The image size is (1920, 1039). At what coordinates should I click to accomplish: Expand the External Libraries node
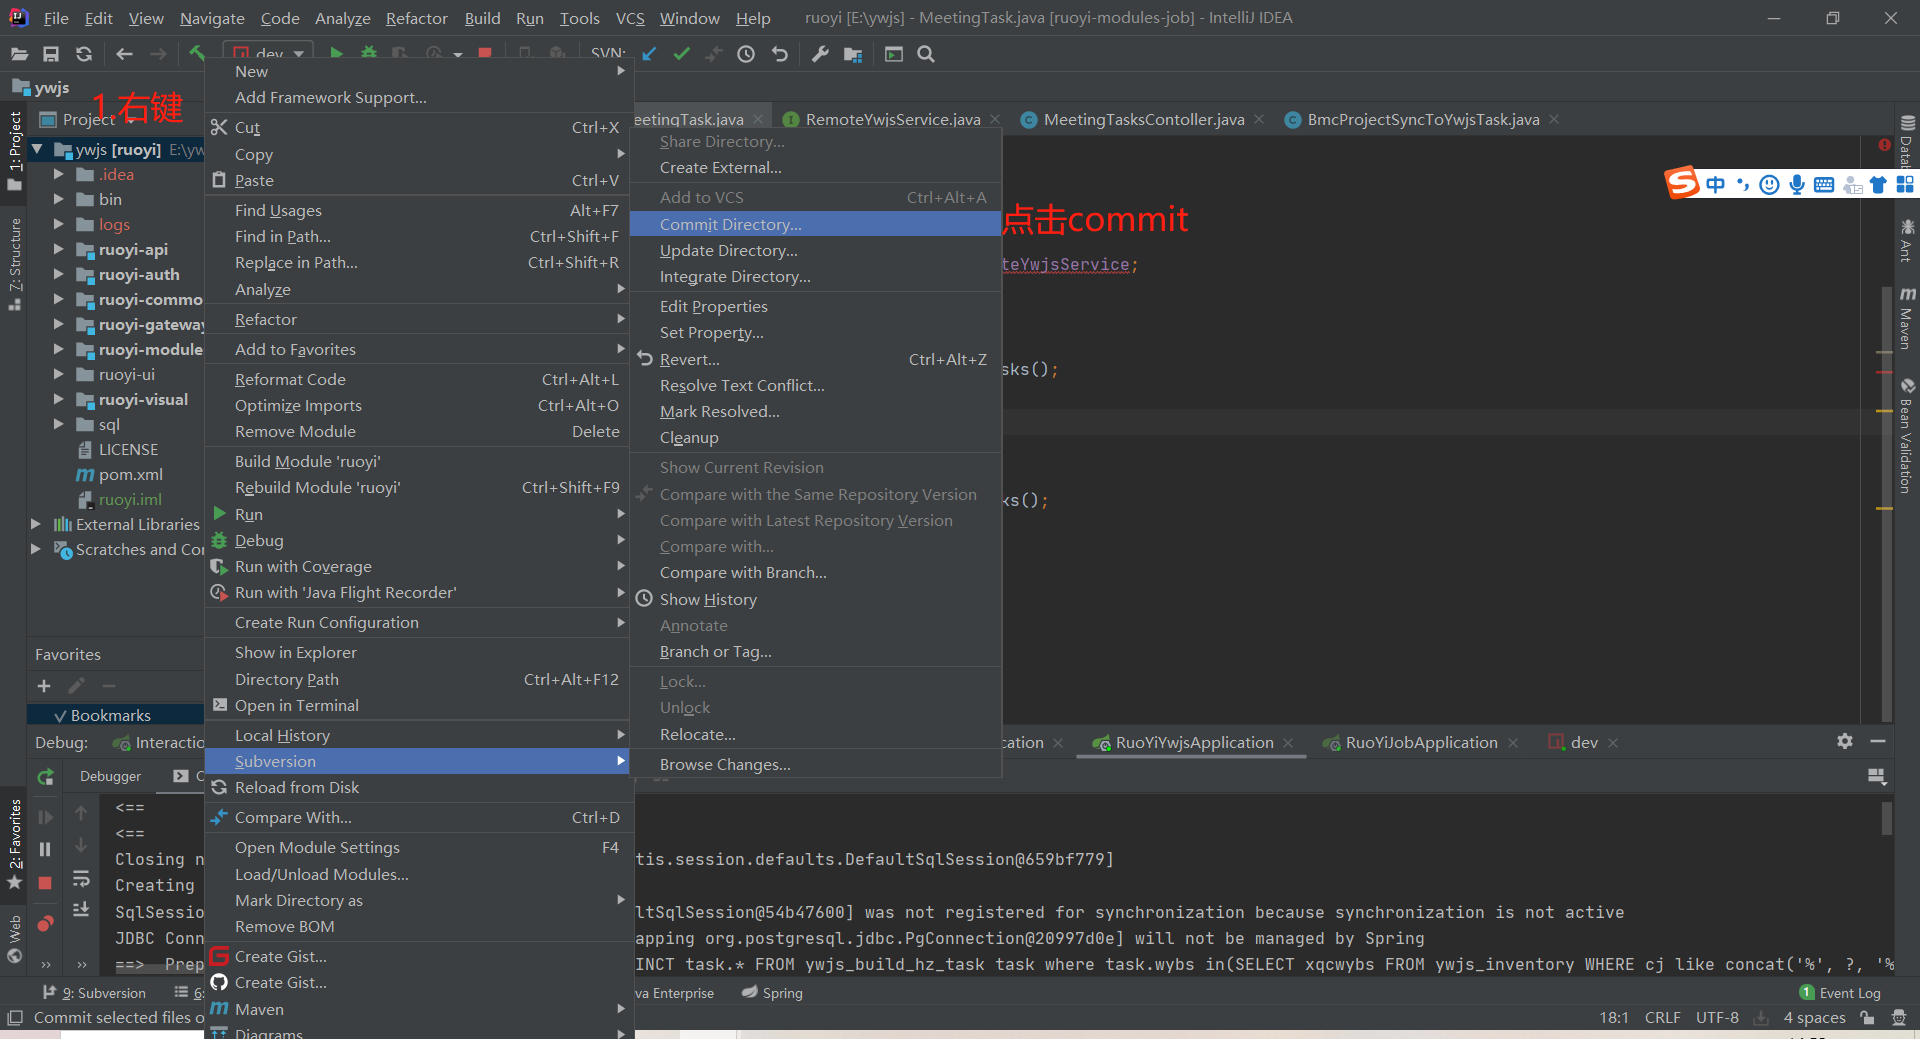(x=36, y=524)
